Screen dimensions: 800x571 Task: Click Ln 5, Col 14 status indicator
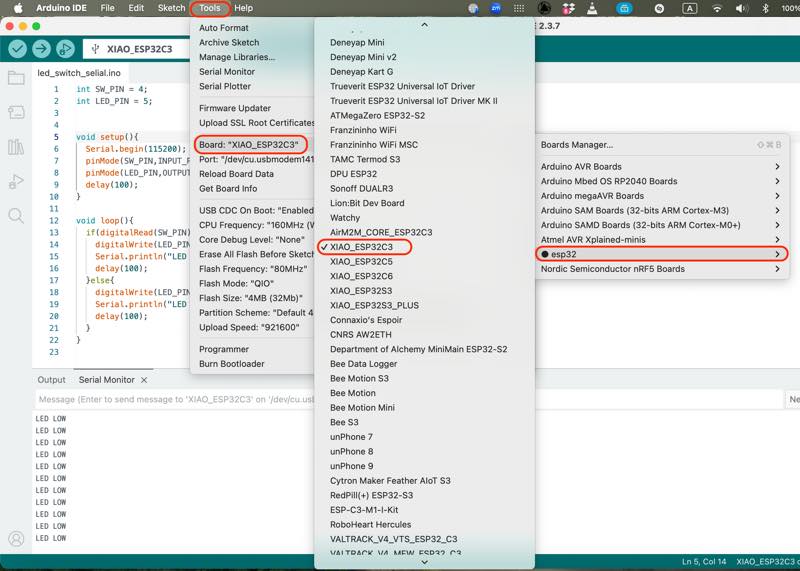tap(704, 561)
